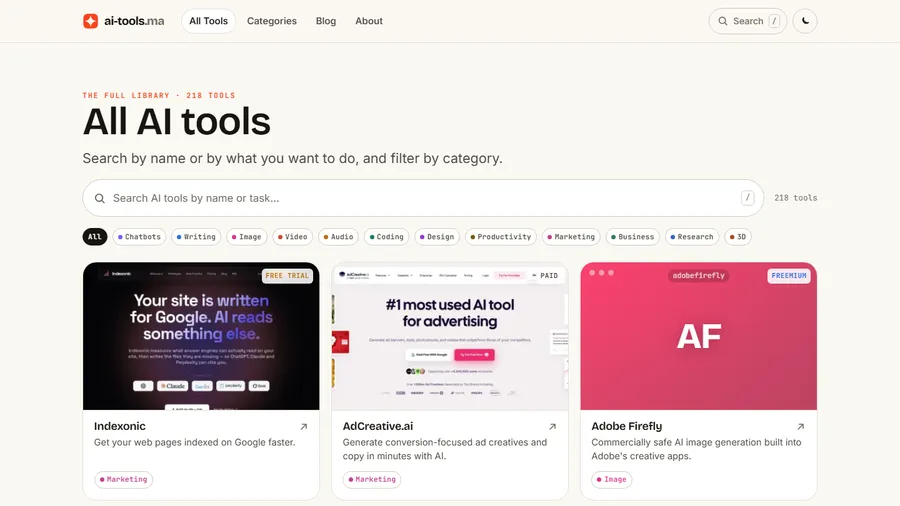Viewport: 900px width, 506px height.
Task: Click Adobe Firefly external link arrow icon
Action: click(x=801, y=427)
